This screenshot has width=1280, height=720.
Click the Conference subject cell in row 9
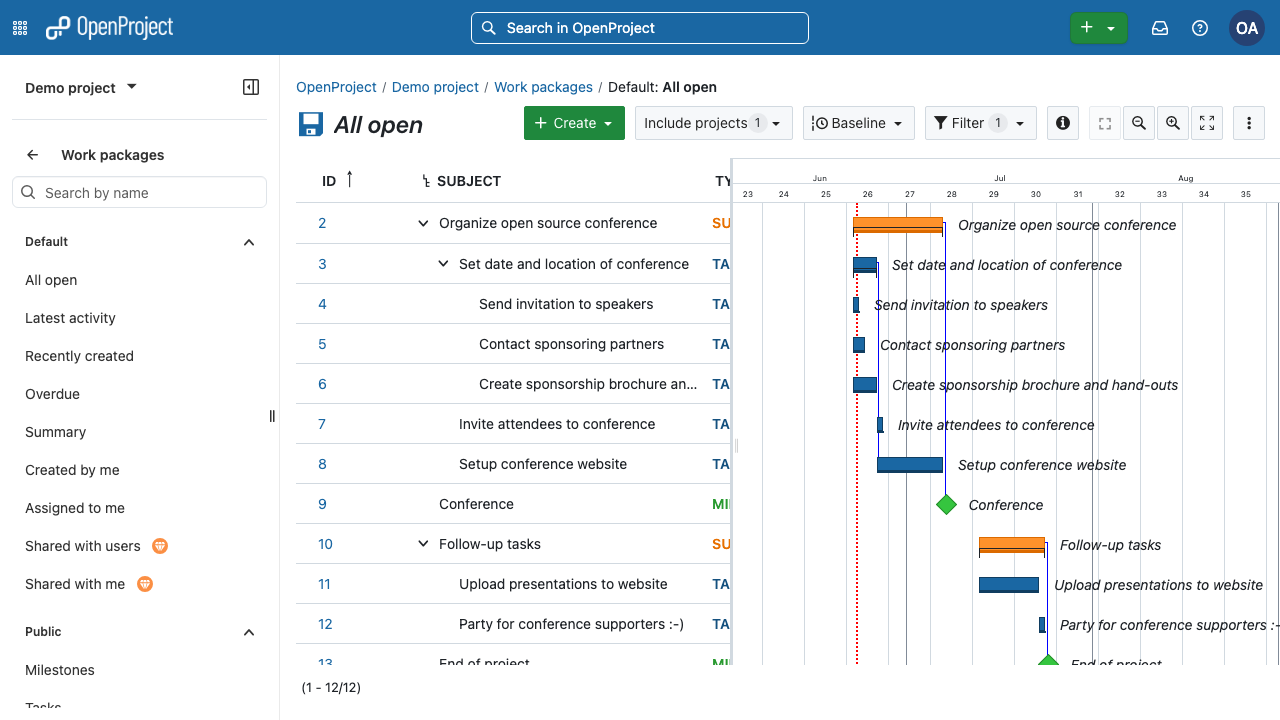coord(476,504)
